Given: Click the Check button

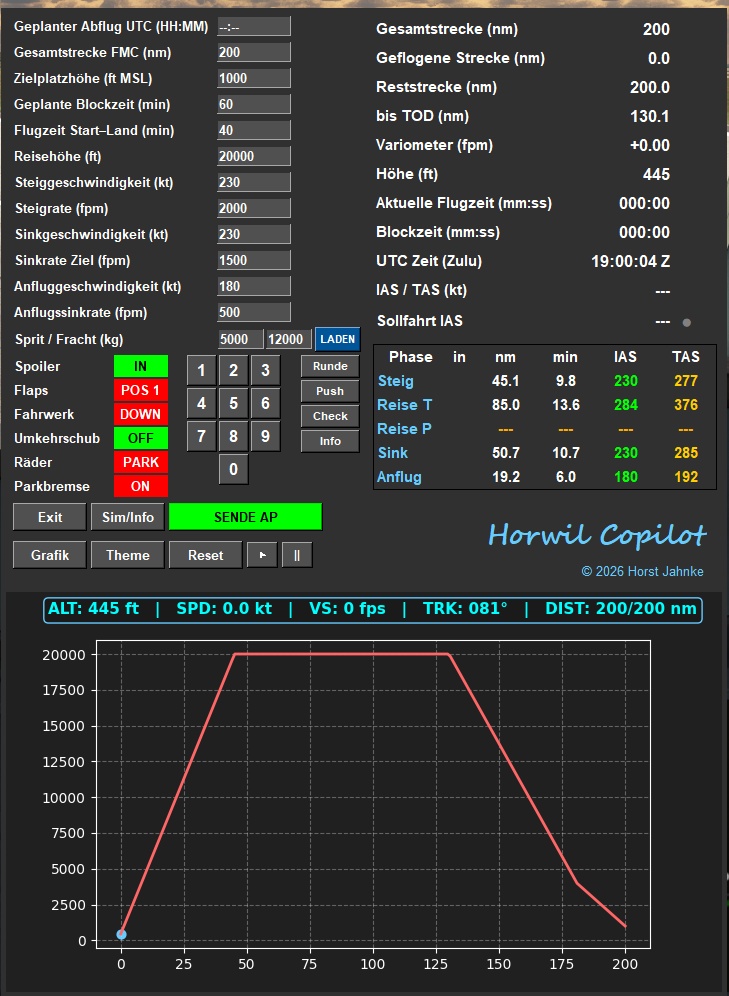Looking at the screenshot, I should (x=330, y=416).
